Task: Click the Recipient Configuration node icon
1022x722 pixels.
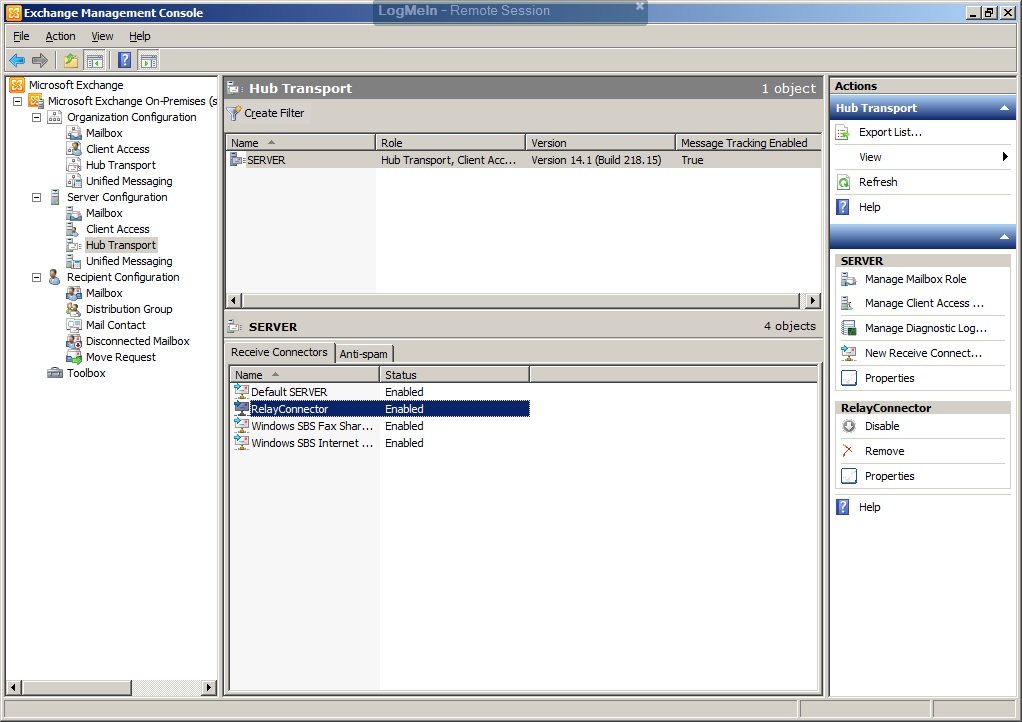Action: point(55,277)
